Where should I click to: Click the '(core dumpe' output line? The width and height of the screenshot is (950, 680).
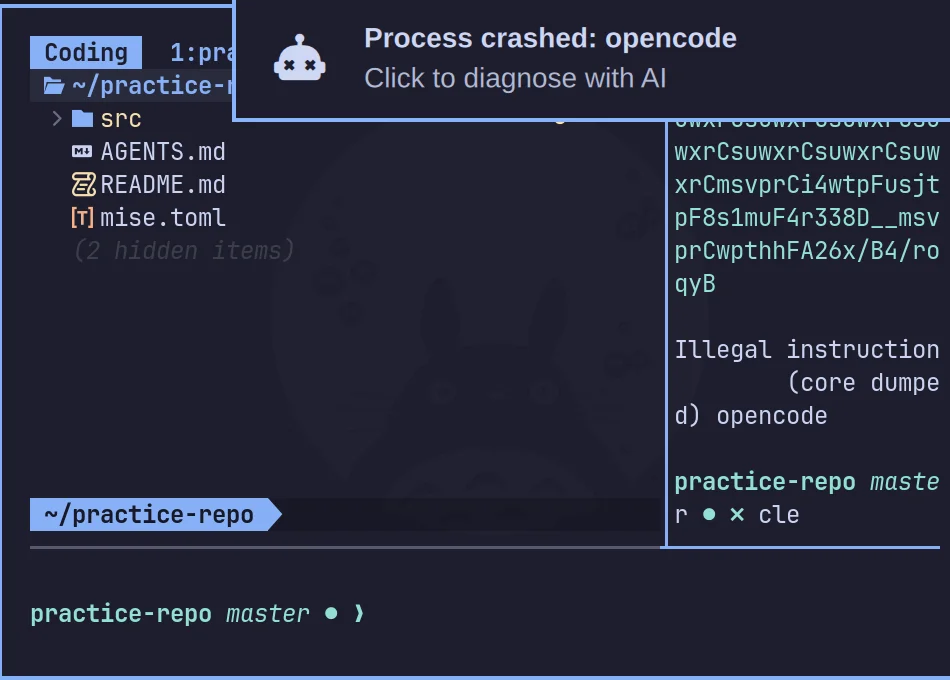(x=863, y=383)
